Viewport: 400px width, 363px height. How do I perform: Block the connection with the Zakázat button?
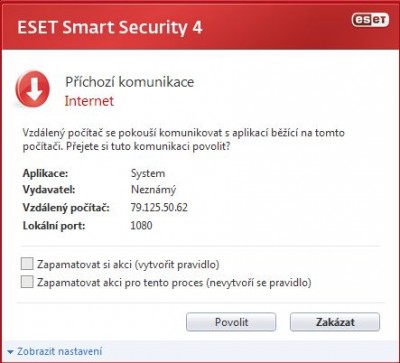pos(335,322)
